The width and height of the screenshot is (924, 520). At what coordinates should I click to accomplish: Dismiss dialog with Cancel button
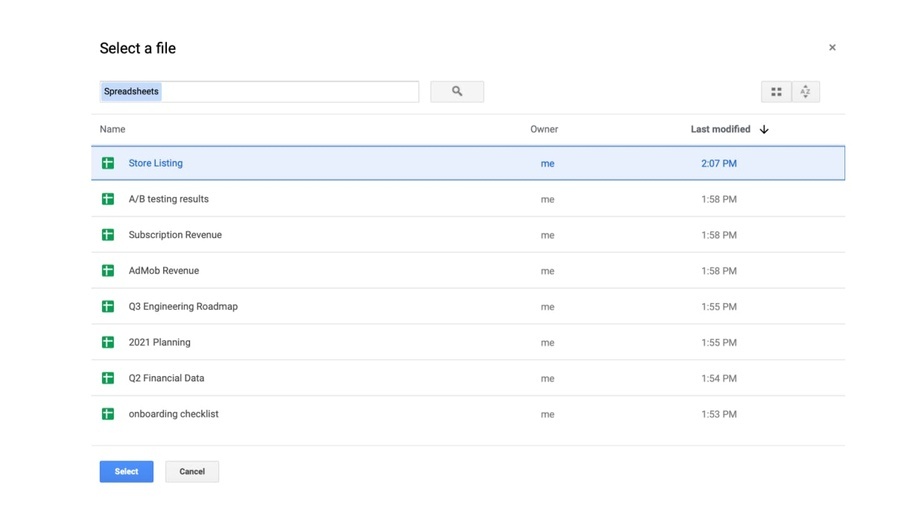coord(192,472)
